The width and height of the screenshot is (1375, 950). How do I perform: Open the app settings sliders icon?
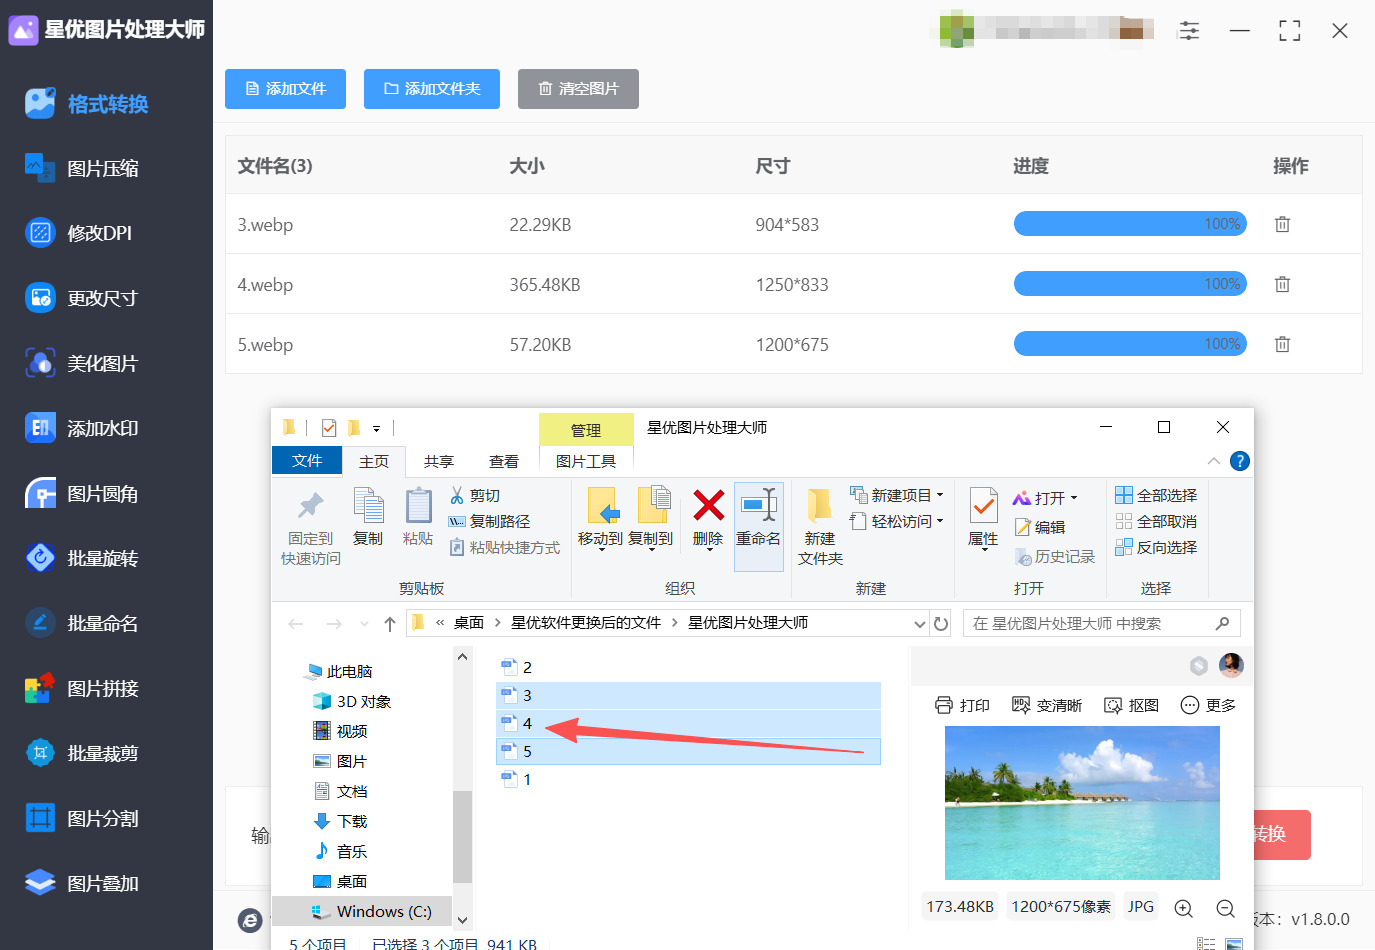pyautogui.click(x=1189, y=31)
